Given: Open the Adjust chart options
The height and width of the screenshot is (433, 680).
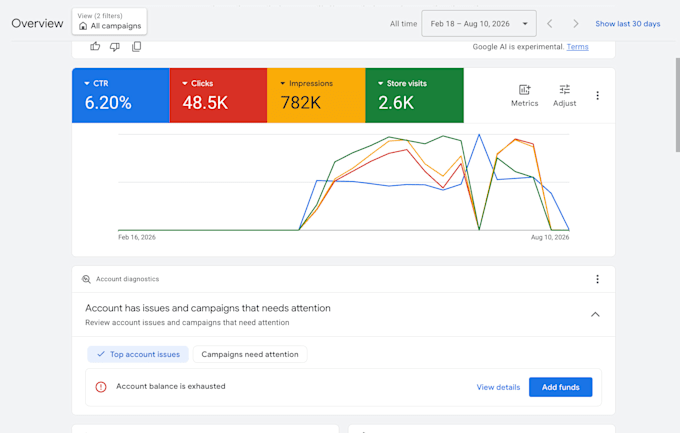Looking at the screenshot, I should click(564, 95).
